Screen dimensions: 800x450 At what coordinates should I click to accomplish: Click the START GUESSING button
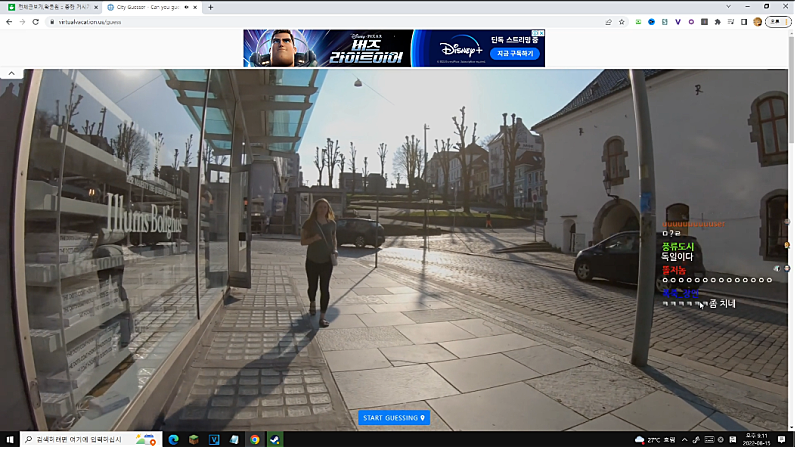(394, 418)
